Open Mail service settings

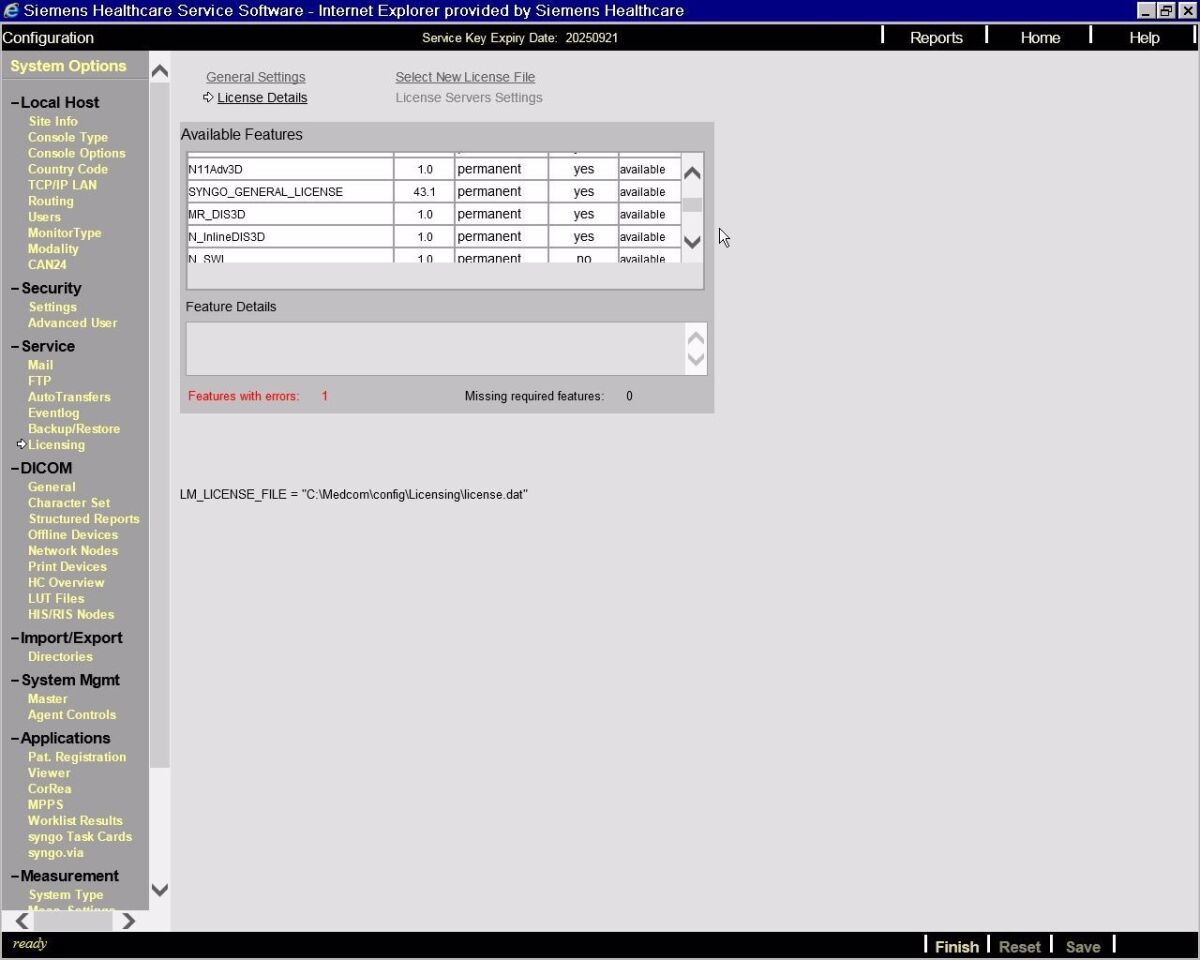[x=40, y=365]
